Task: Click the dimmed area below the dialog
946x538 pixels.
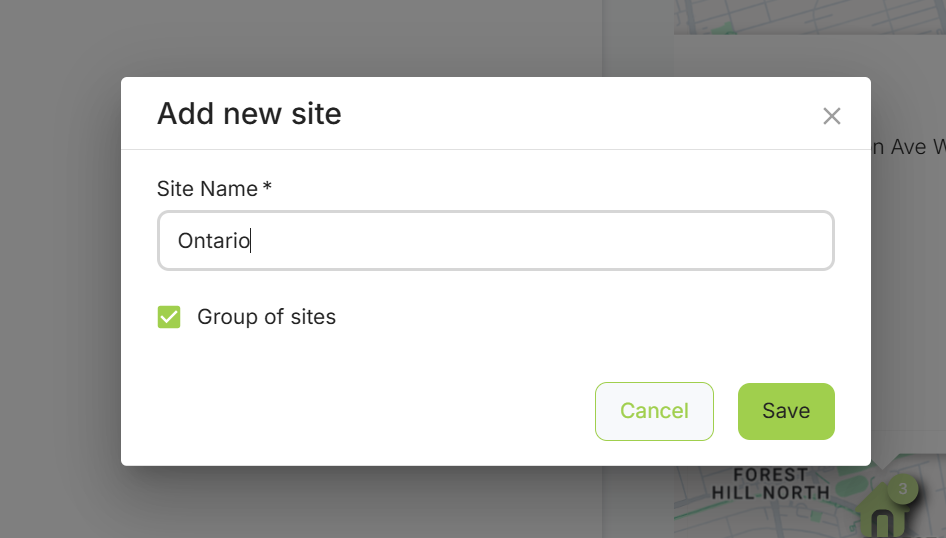Action: pos(400,505)
